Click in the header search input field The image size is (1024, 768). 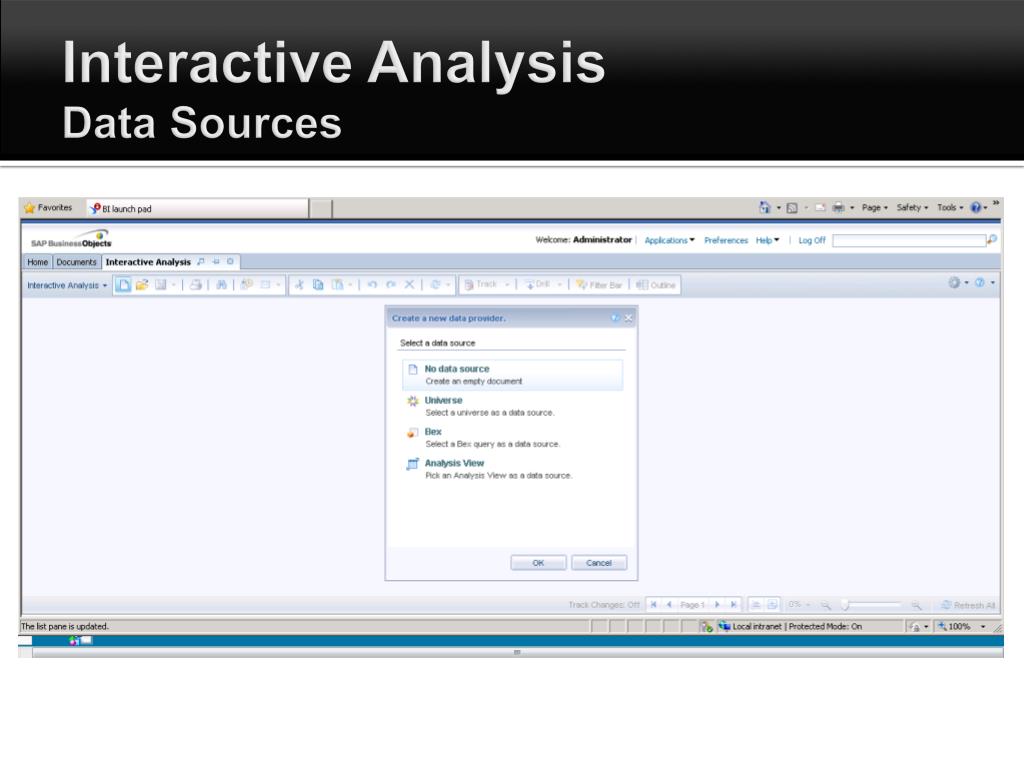coord(909,240)
